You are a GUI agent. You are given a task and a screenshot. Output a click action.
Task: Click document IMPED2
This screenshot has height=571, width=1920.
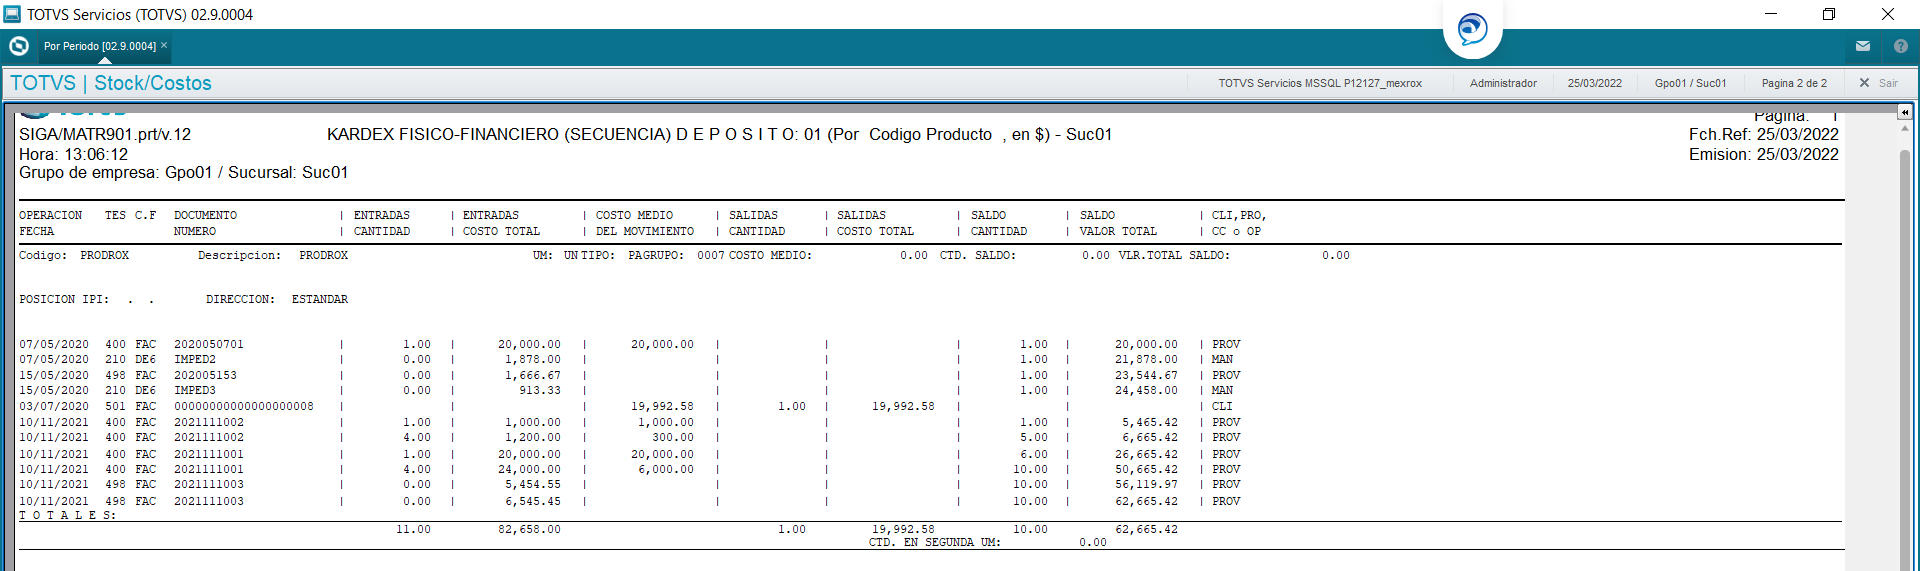pos(195,359)
